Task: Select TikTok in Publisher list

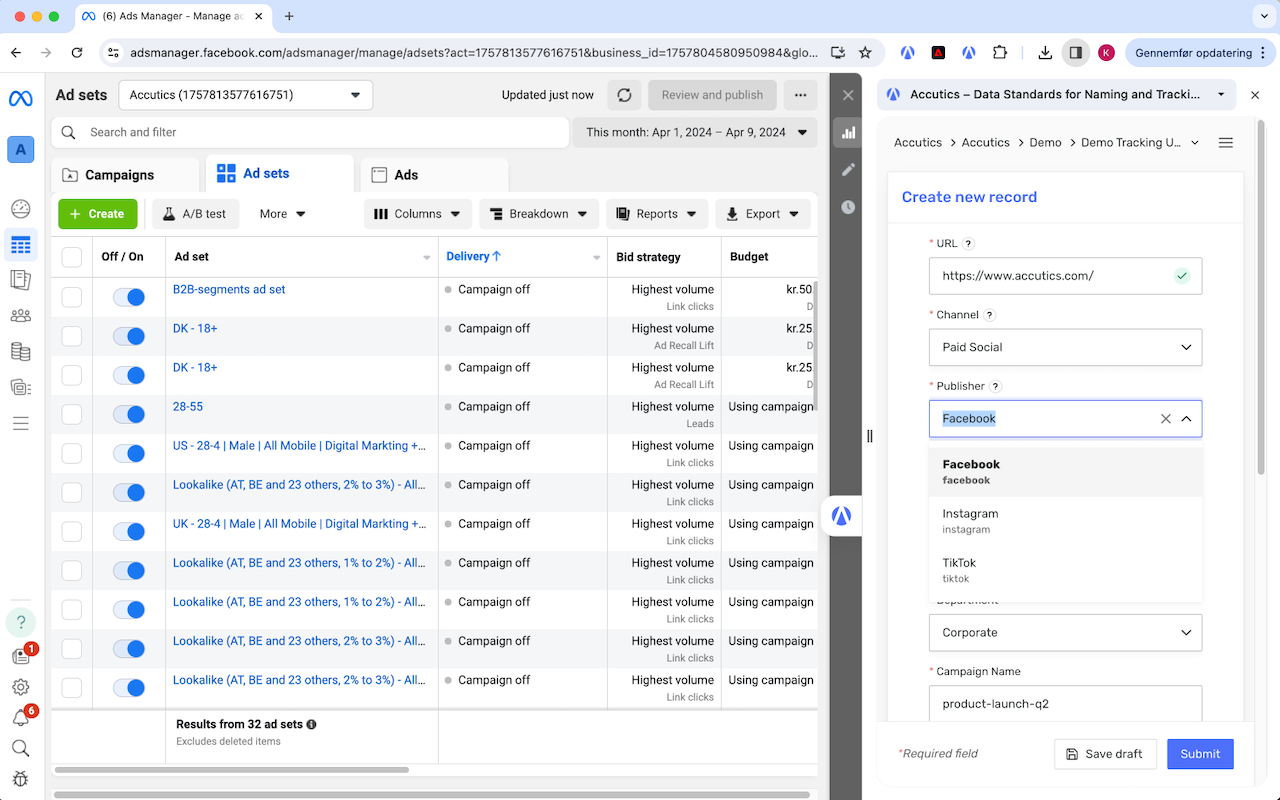Action: pyautogui.click(x=1065, y=570)
